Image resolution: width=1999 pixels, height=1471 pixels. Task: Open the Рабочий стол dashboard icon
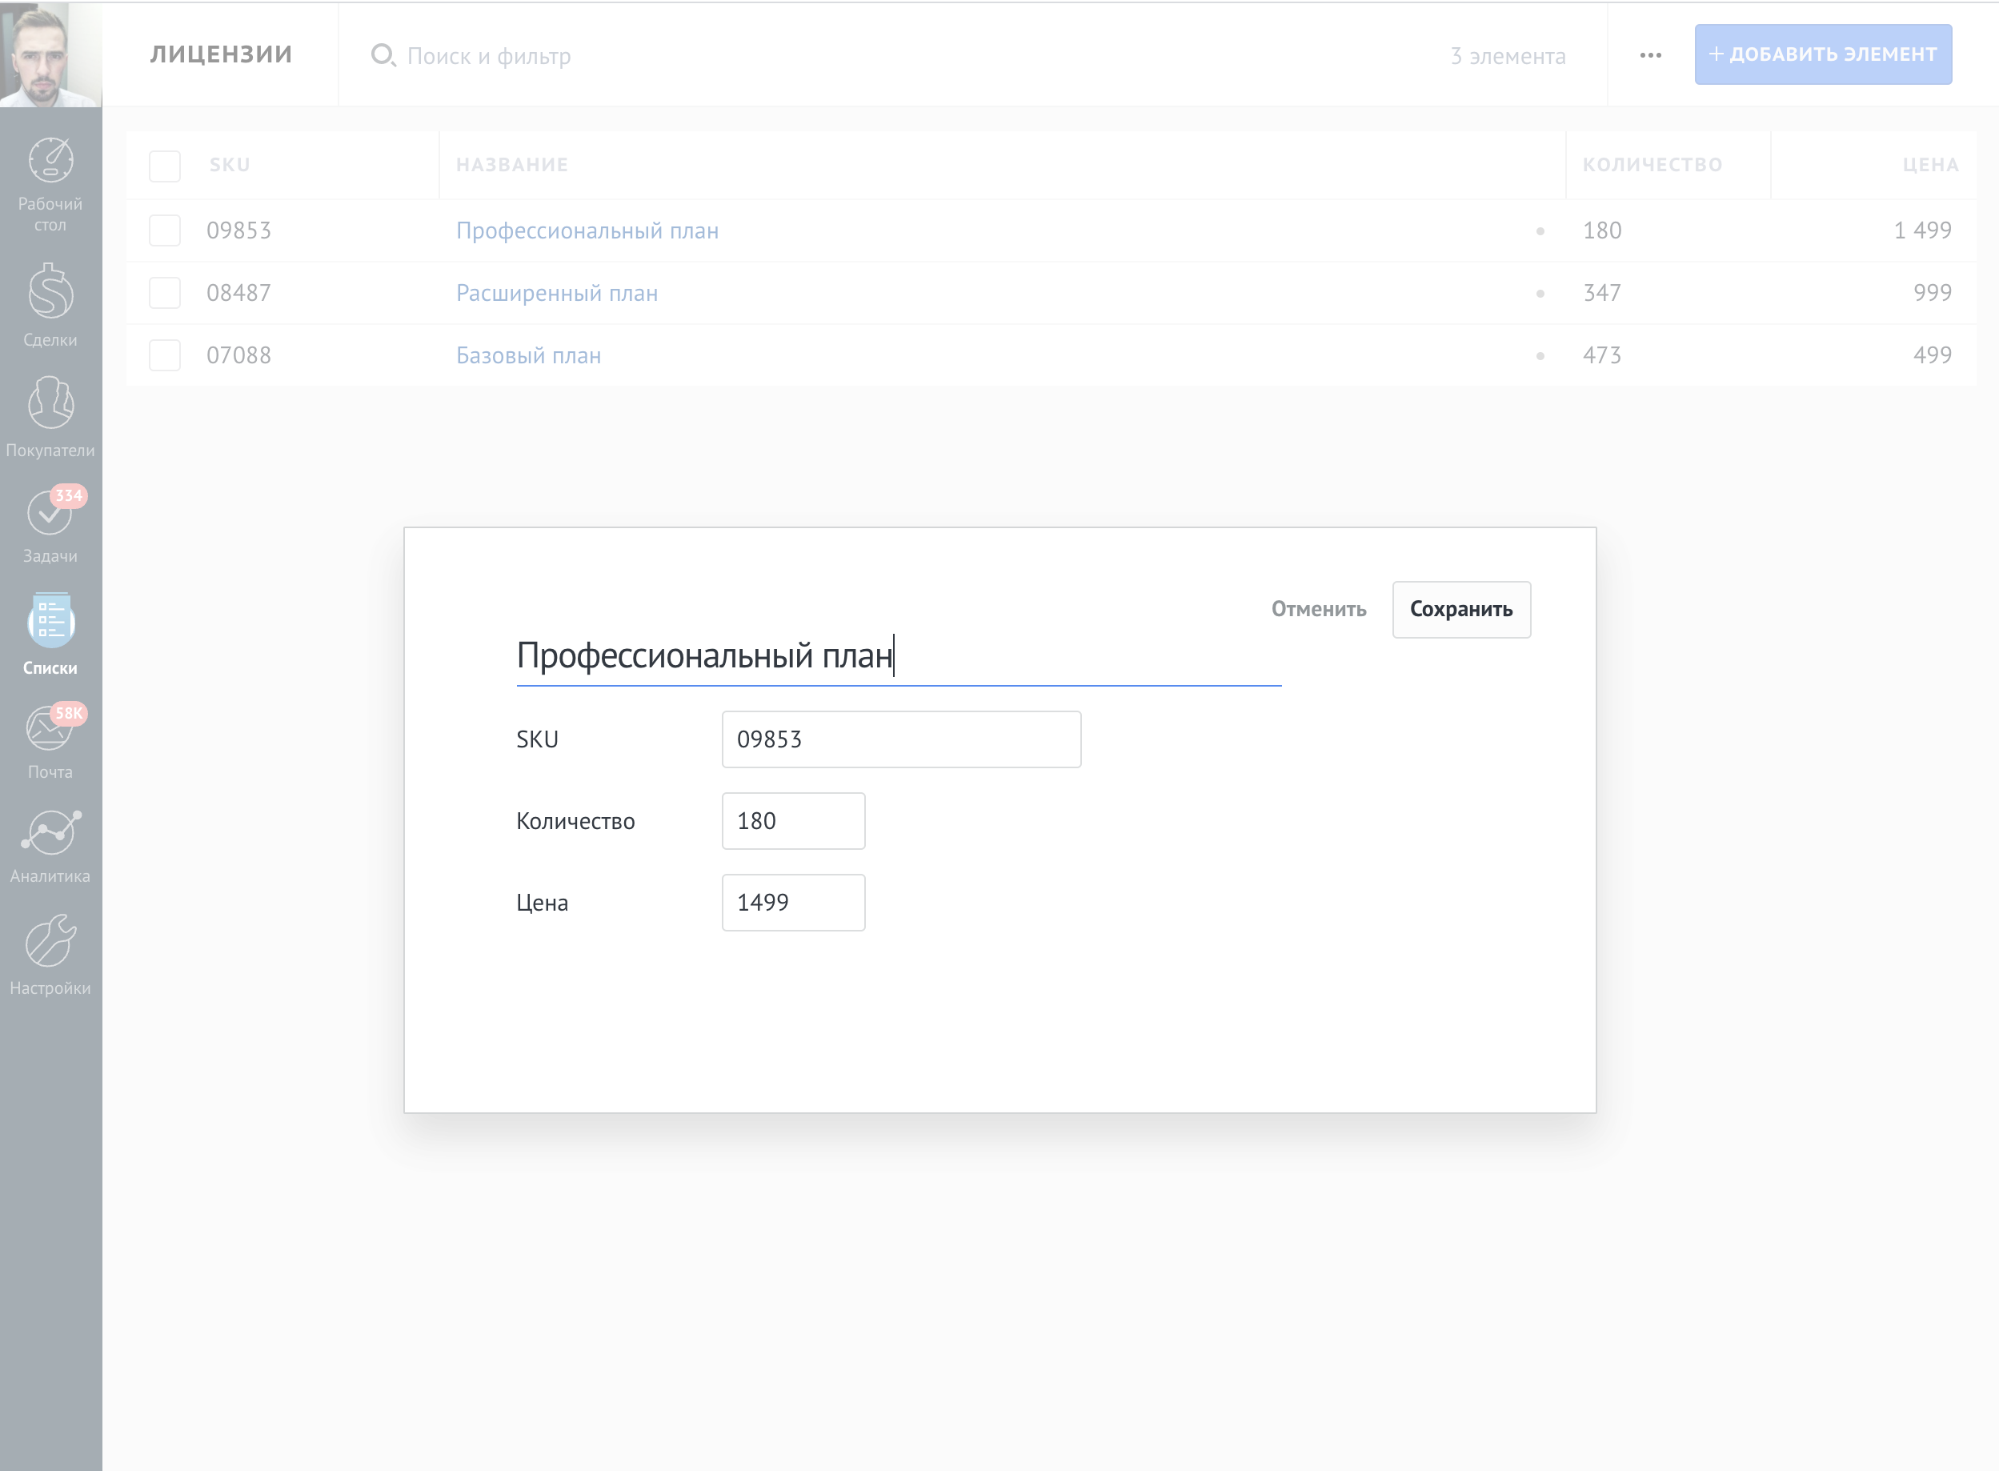(x=50, y=162)
